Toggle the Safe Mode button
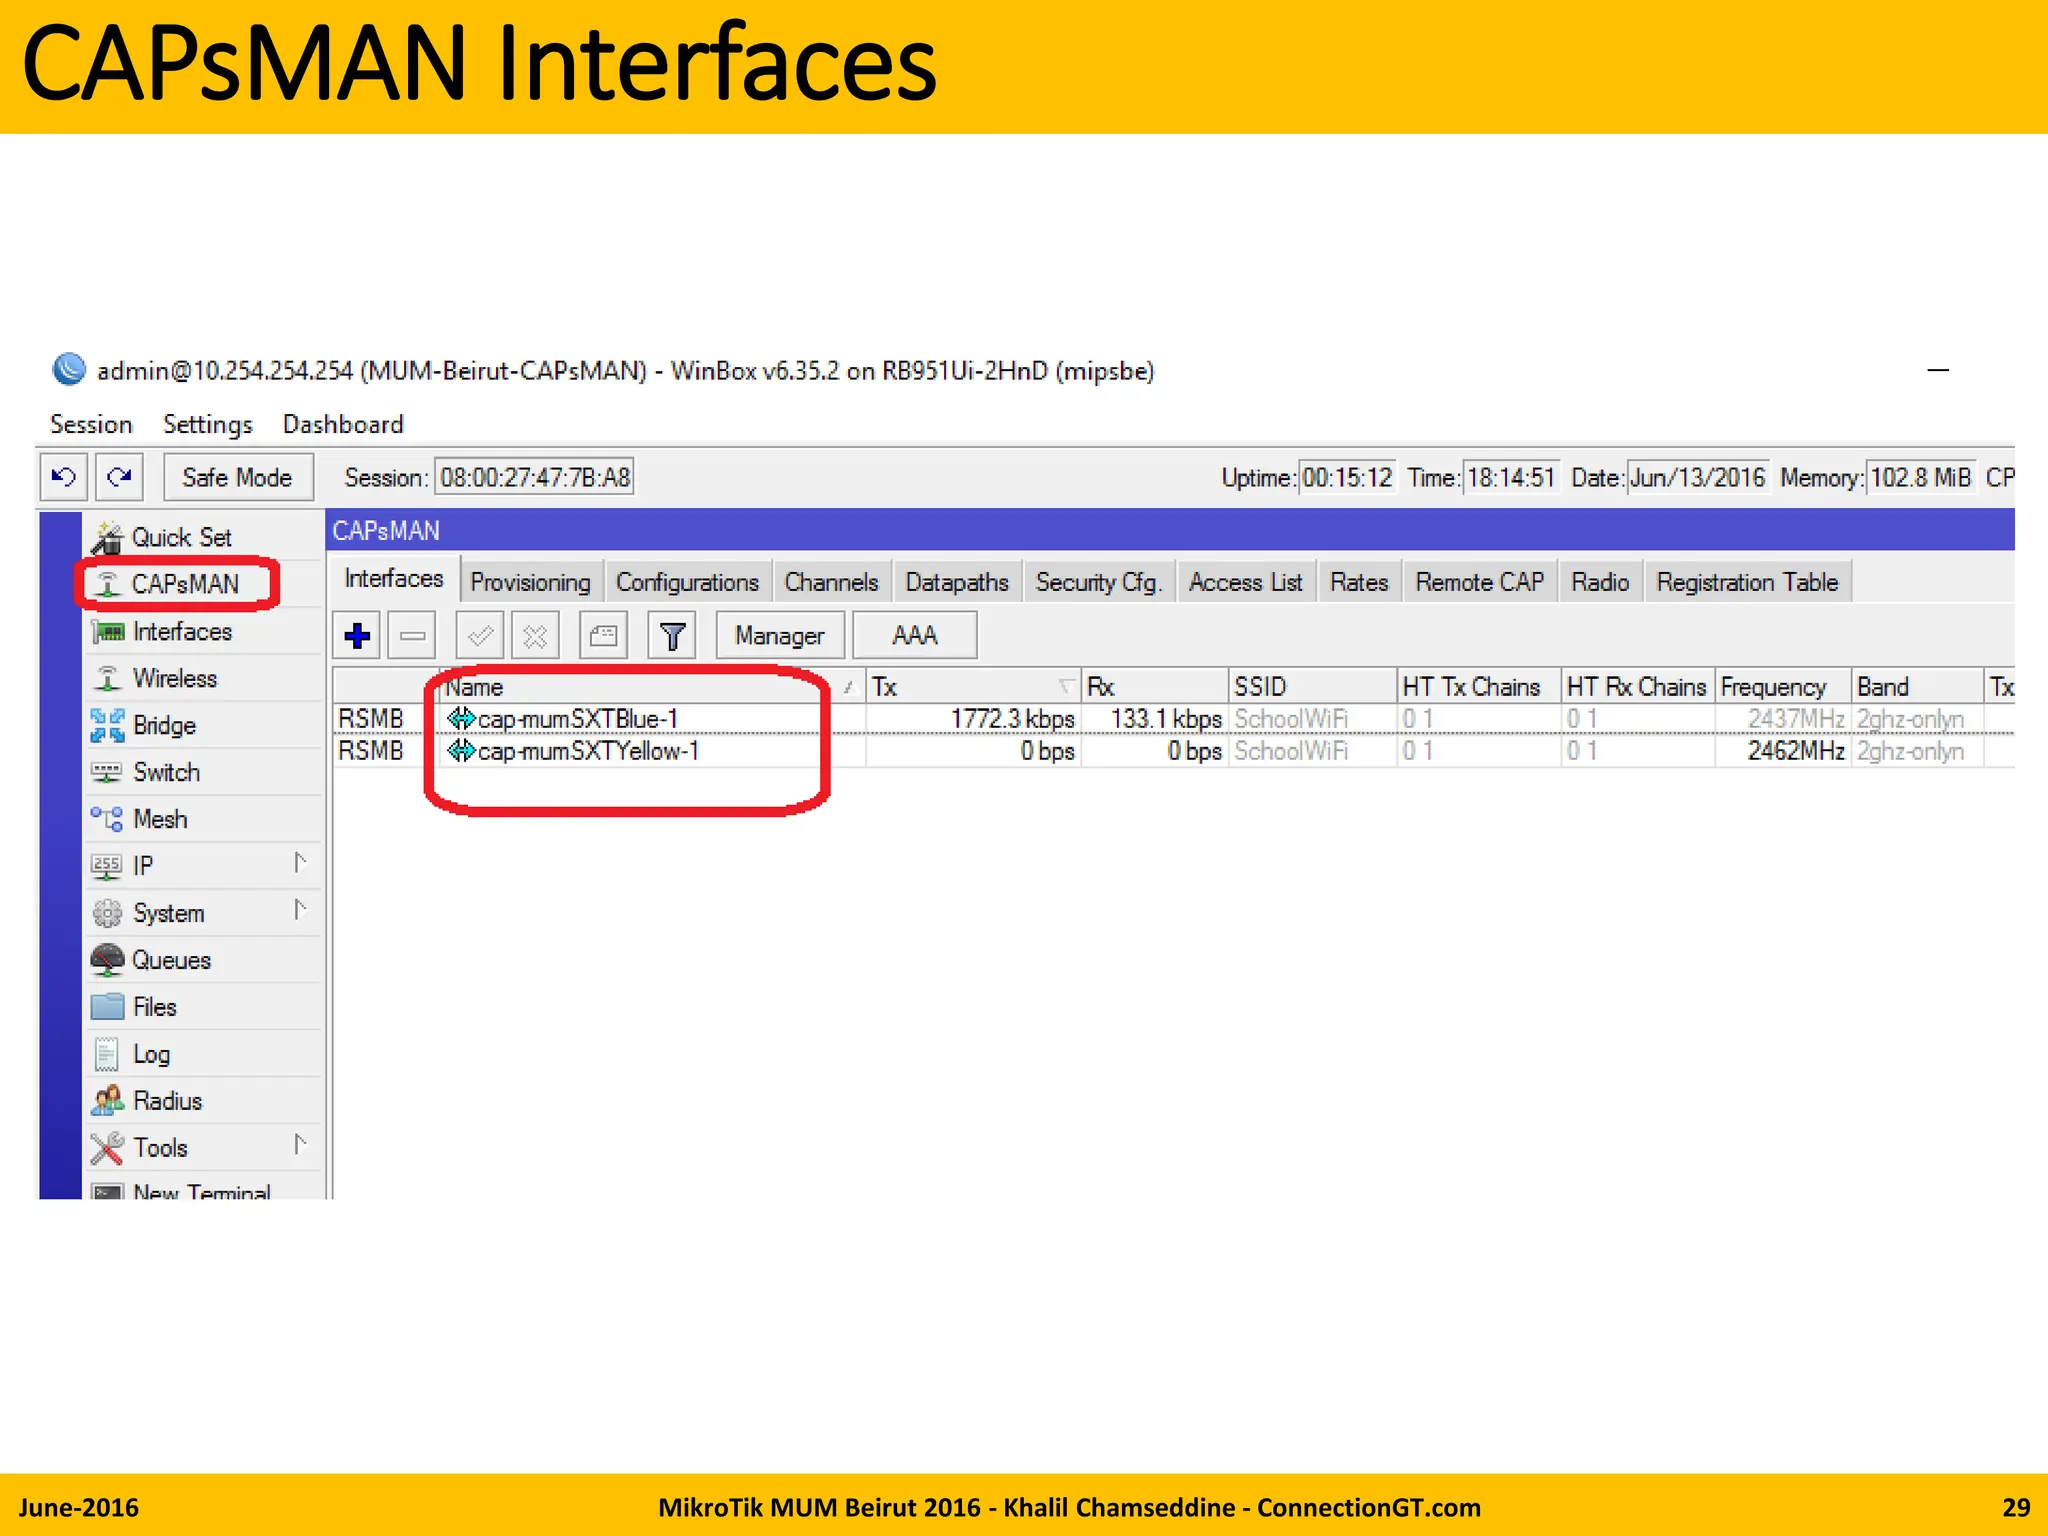 pyautogui.click(x=237, y=477)
